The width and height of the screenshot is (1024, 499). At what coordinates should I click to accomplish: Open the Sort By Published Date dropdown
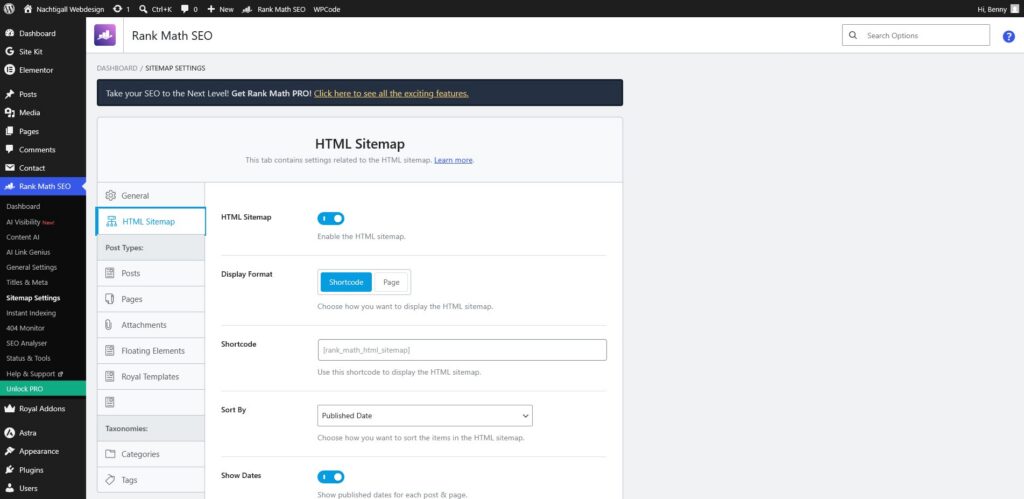coord(424,415)
